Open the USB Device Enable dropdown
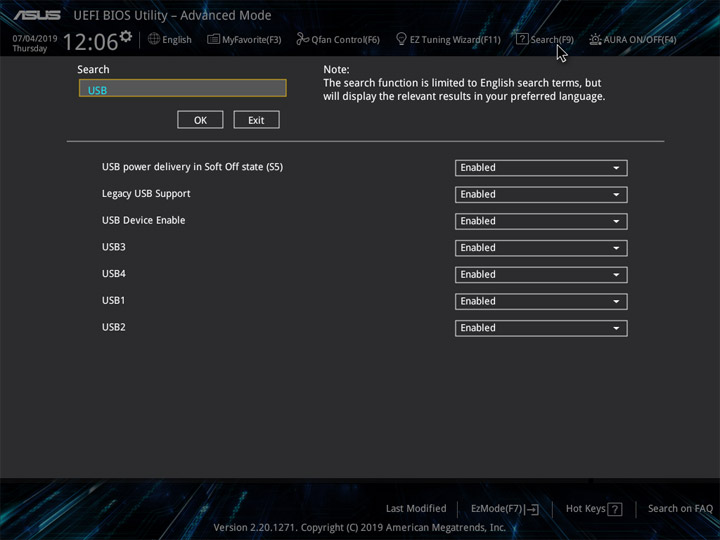This screenshot has height=540, width=720. [x=541, y=221]
